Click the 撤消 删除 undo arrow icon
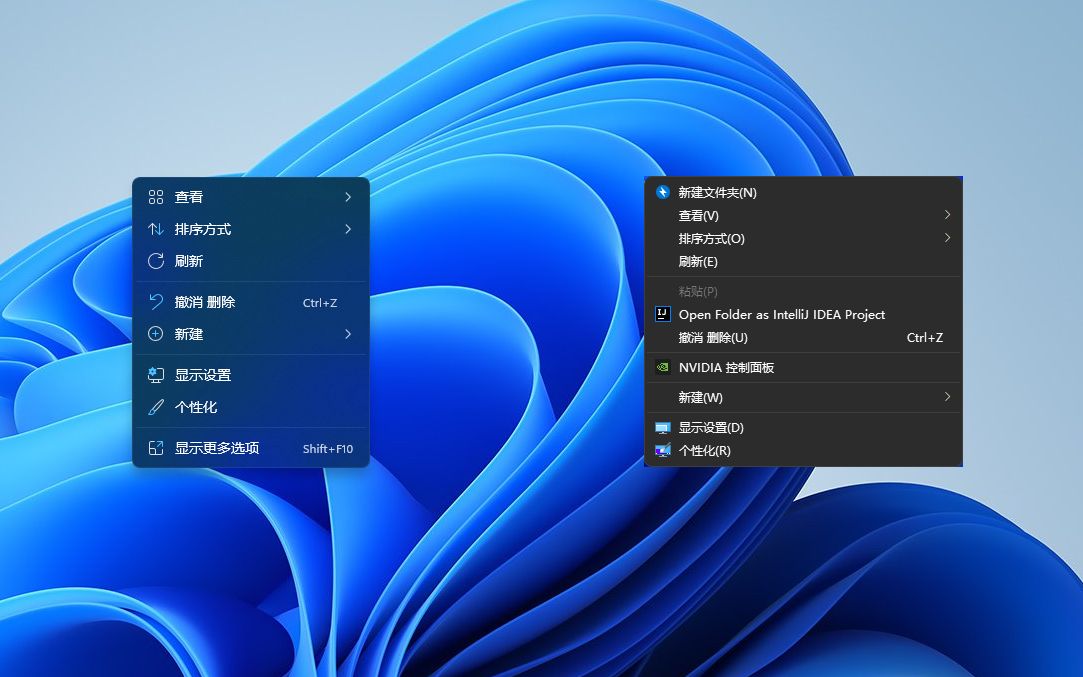1083x677 pixels. click(x=156, y=302)
